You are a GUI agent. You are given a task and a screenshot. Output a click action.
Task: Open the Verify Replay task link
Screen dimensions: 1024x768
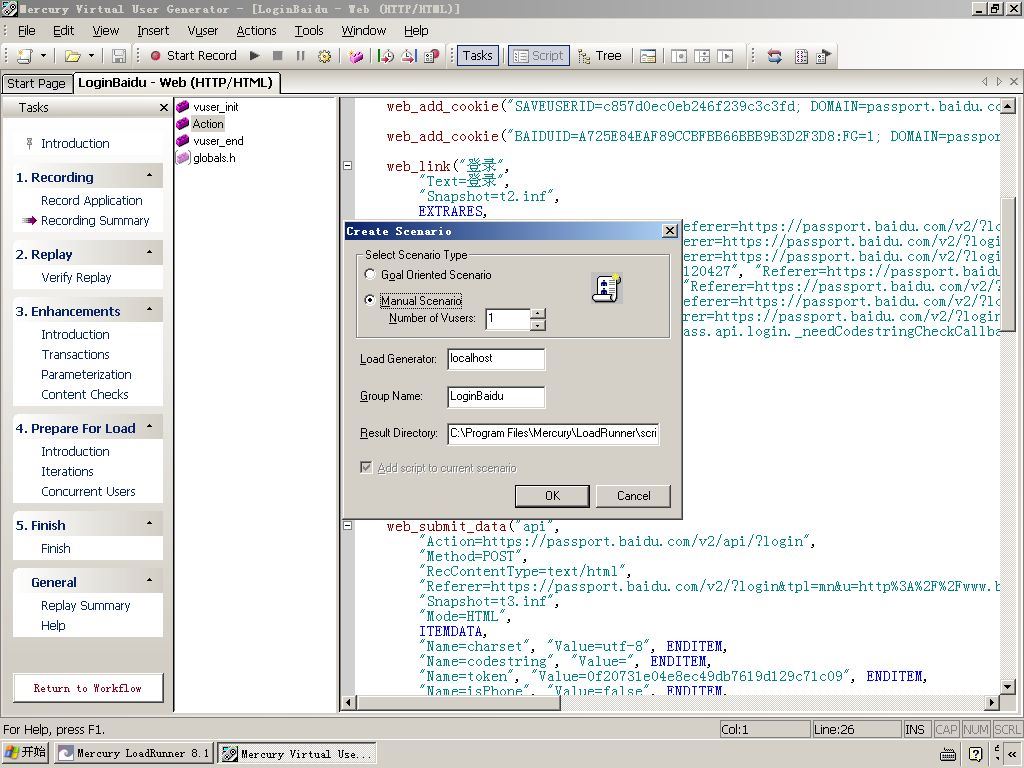click(x=76, y=278)
